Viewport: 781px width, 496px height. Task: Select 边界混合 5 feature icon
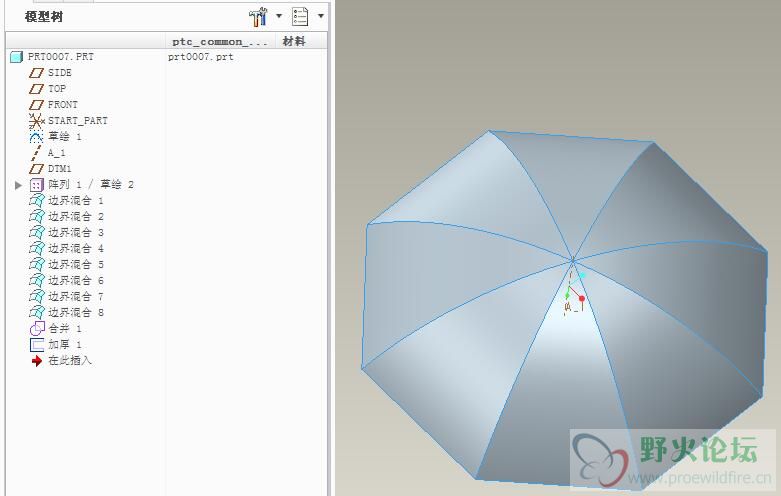(37, 264)
